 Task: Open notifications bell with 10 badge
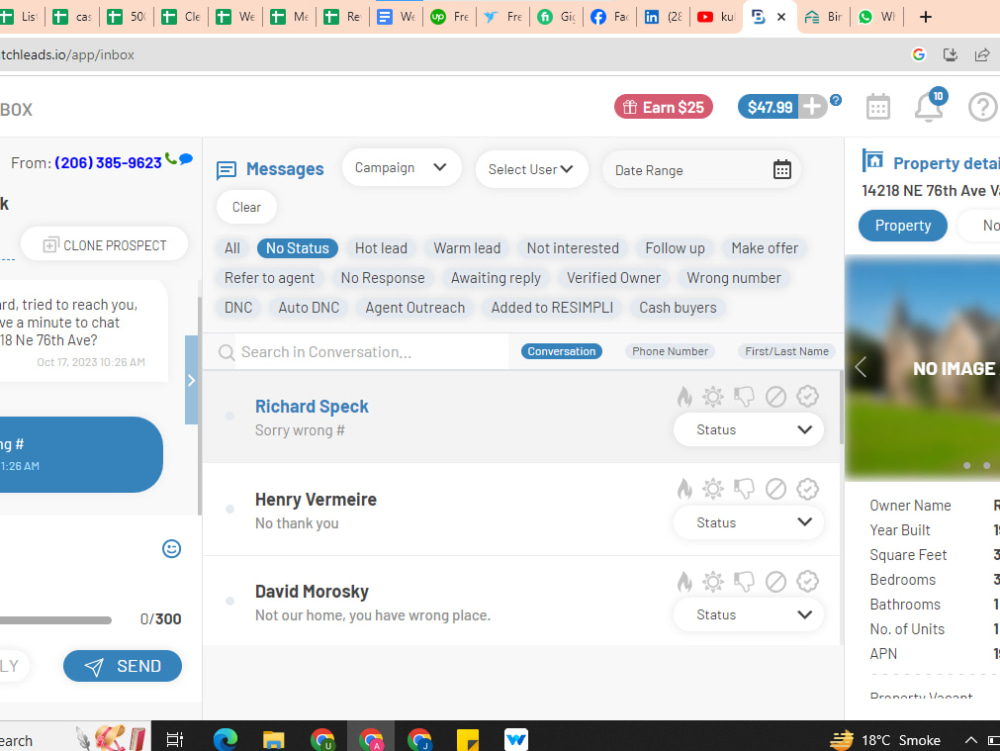pyautogui.click(x=929, y=106)
